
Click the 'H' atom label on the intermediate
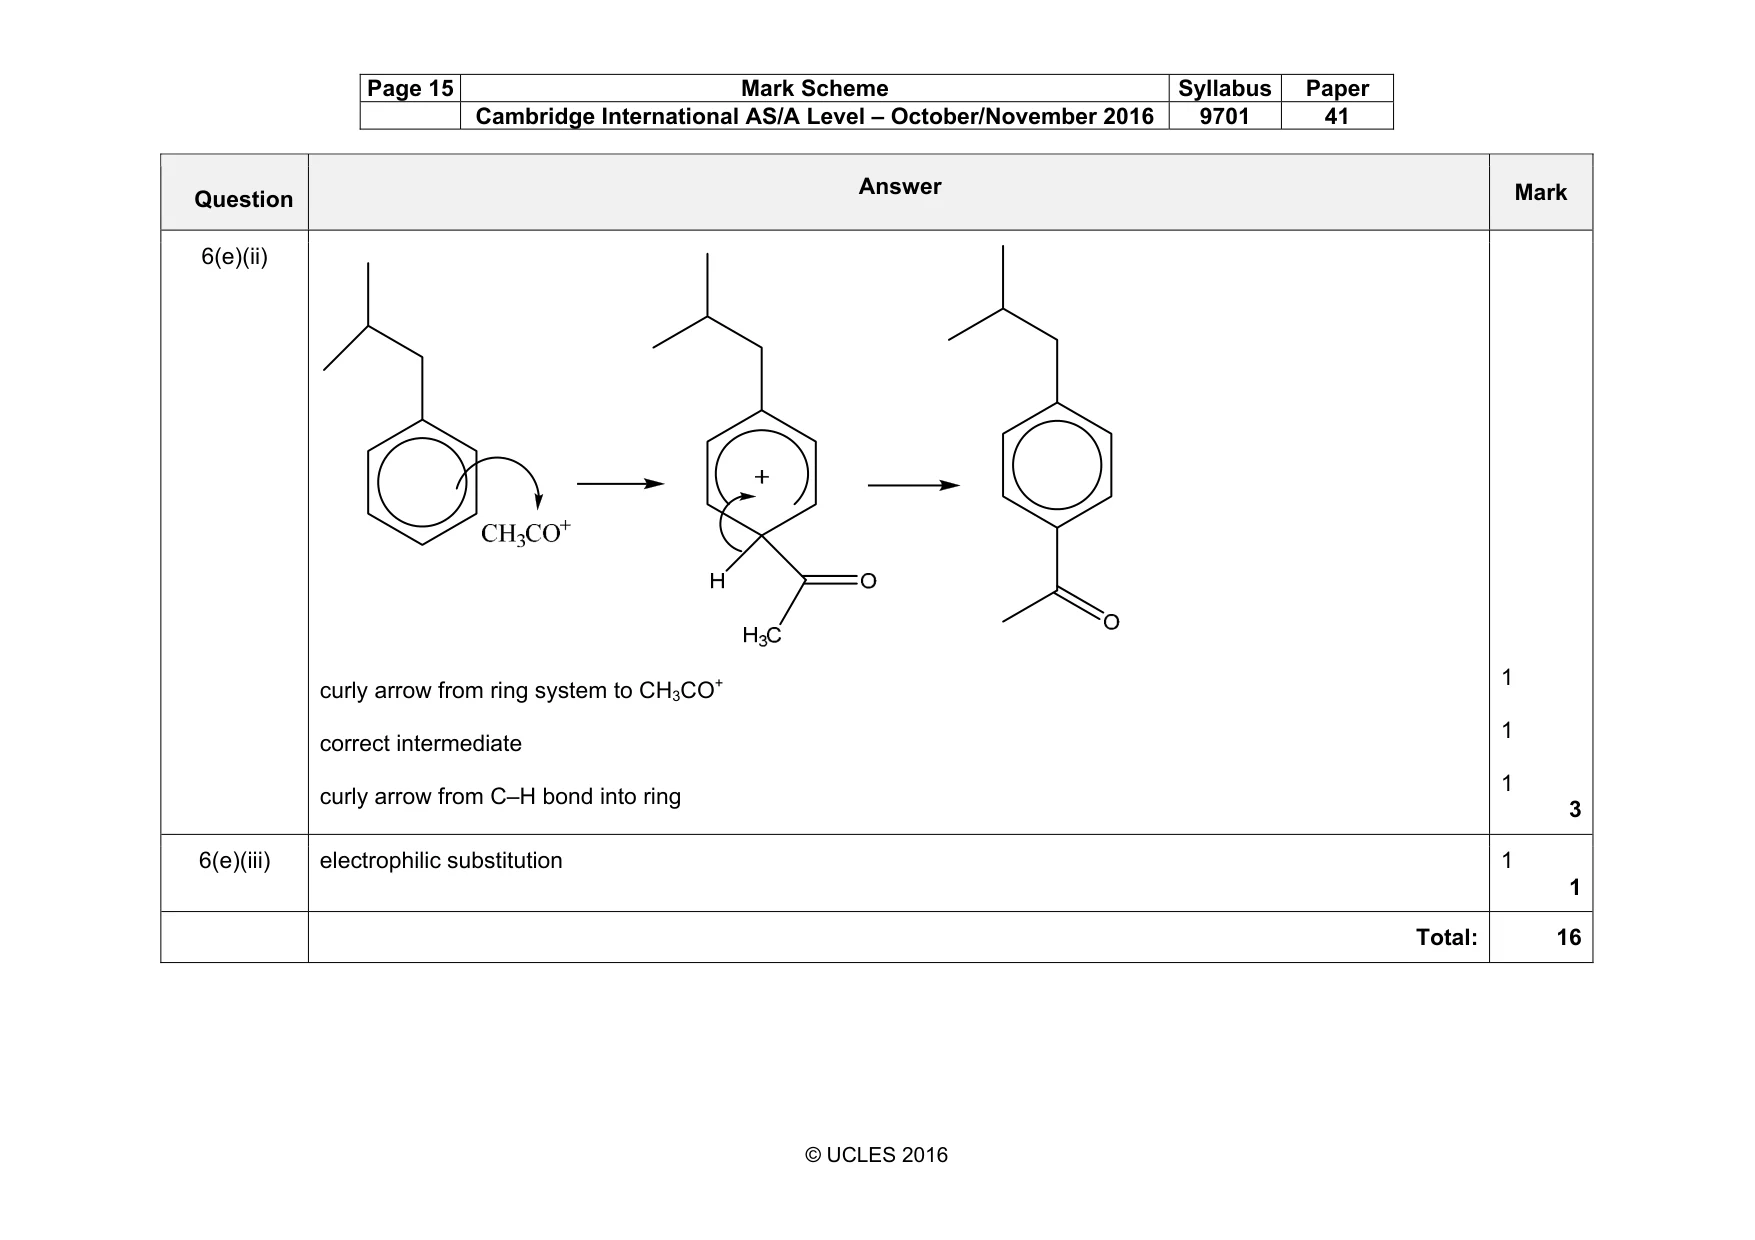717,581
